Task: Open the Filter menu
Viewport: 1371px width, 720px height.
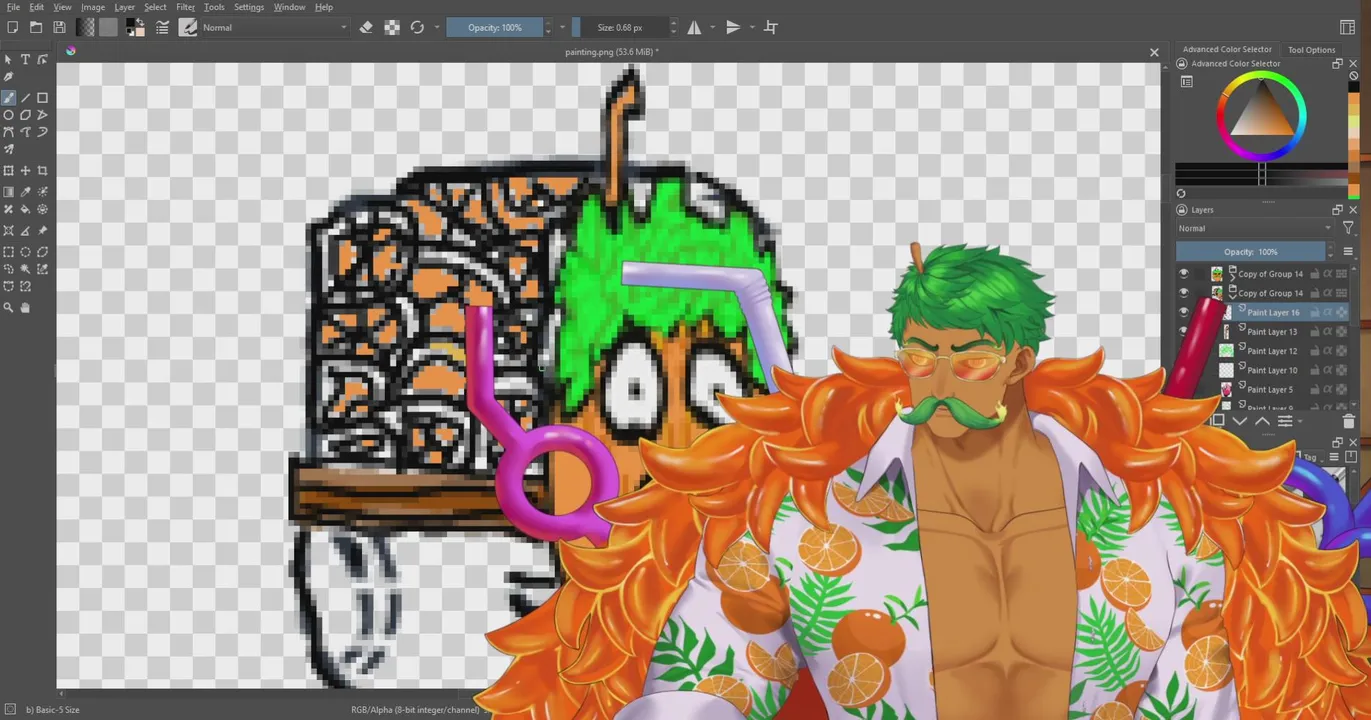Action: coord(185,7)
